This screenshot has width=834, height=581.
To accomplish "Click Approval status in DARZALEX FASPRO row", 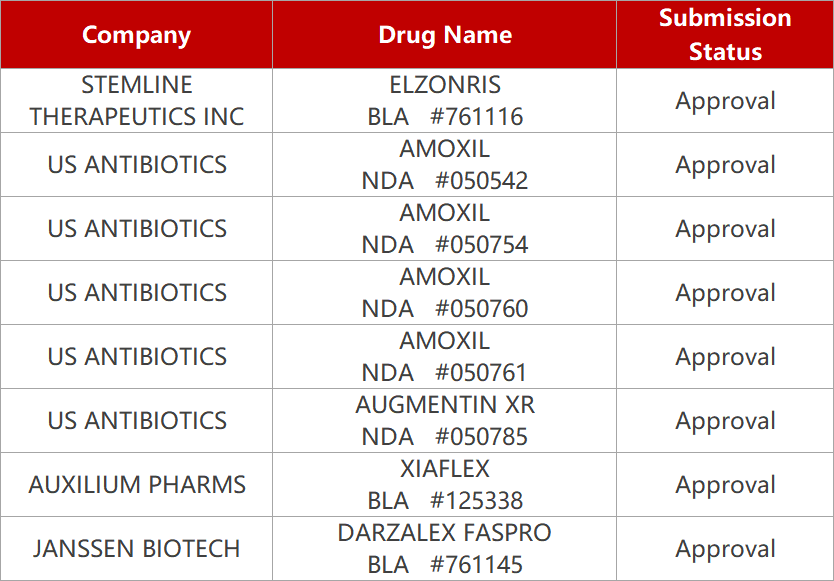I will [x=725, y=549].
